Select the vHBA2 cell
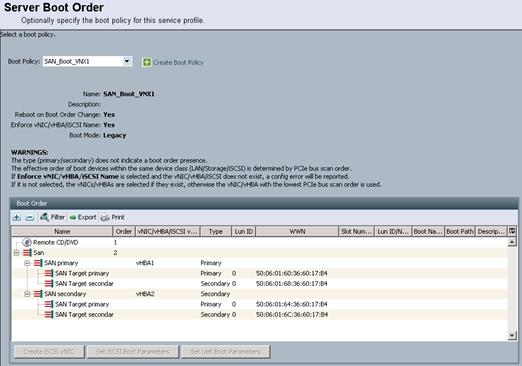 click(x=145, y=294)
